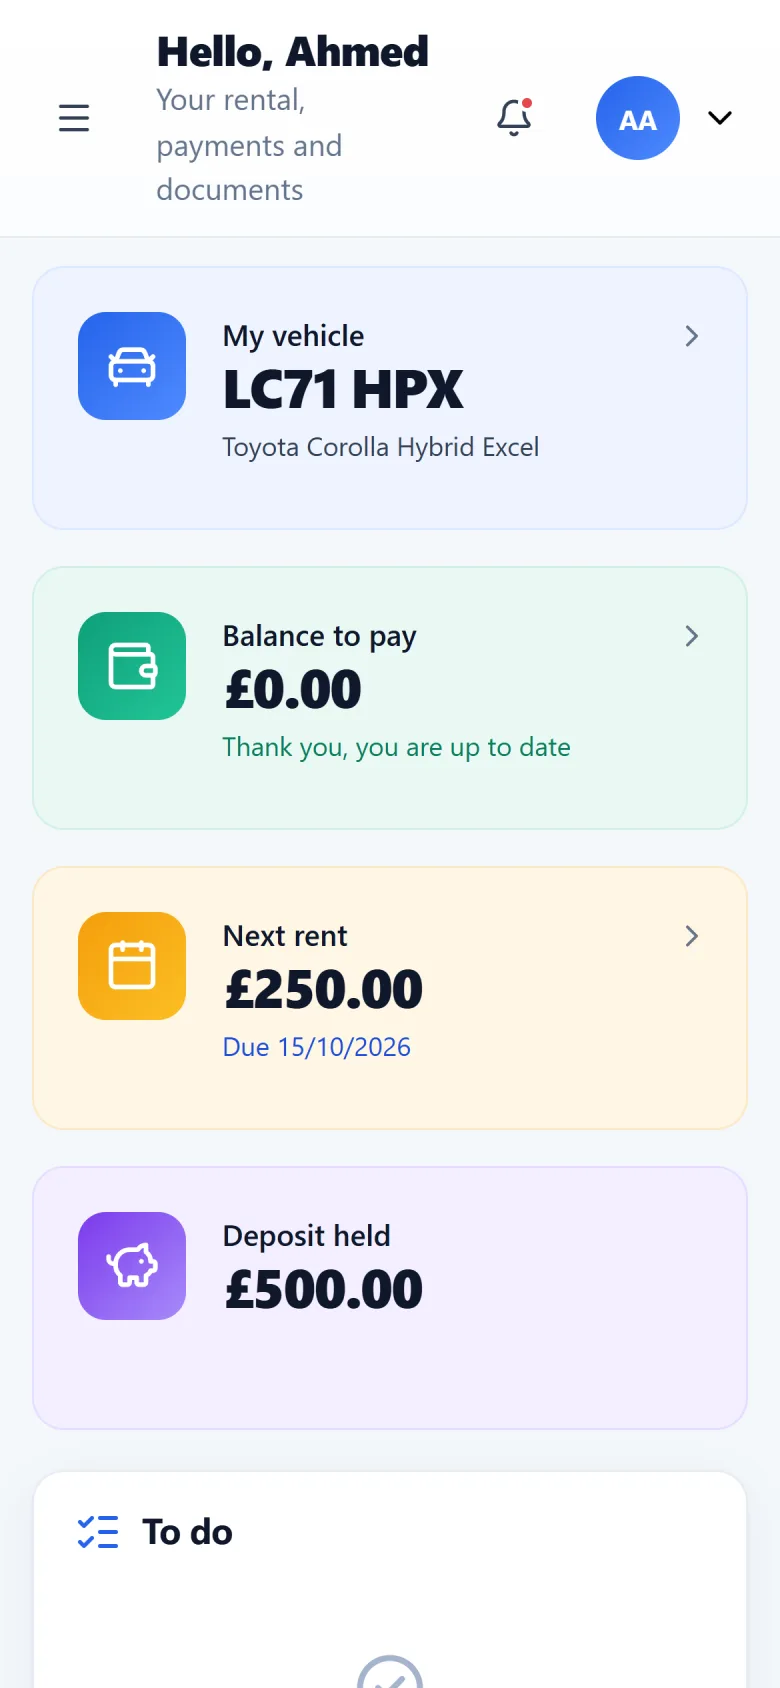The image size is (780, 1688).
Task: Click the To do section heading
Action: point(187,1532)
